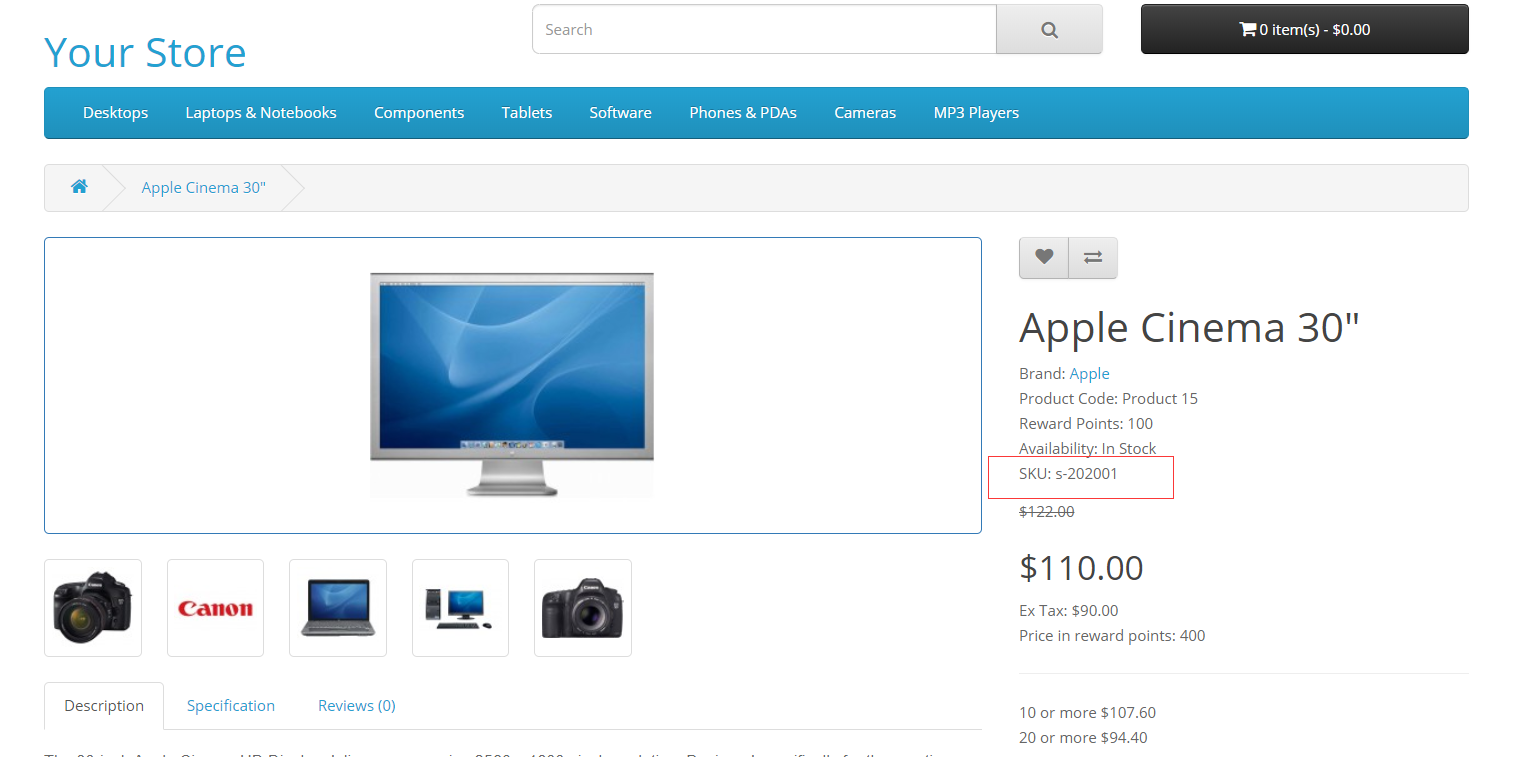Click the 20 or more $94.40 discount

[x=1083, y=738]
